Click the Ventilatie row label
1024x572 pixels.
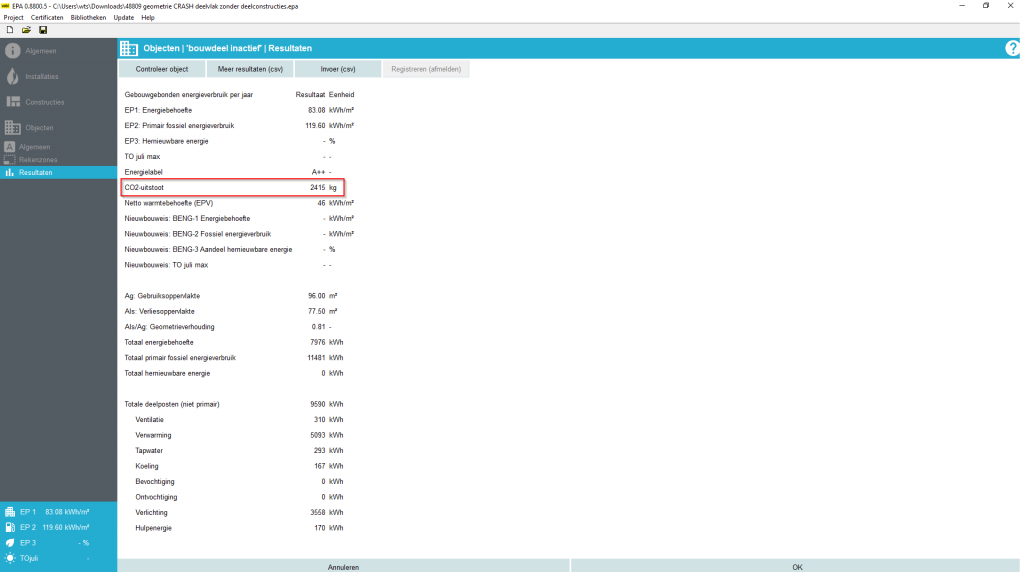(150, 420)
